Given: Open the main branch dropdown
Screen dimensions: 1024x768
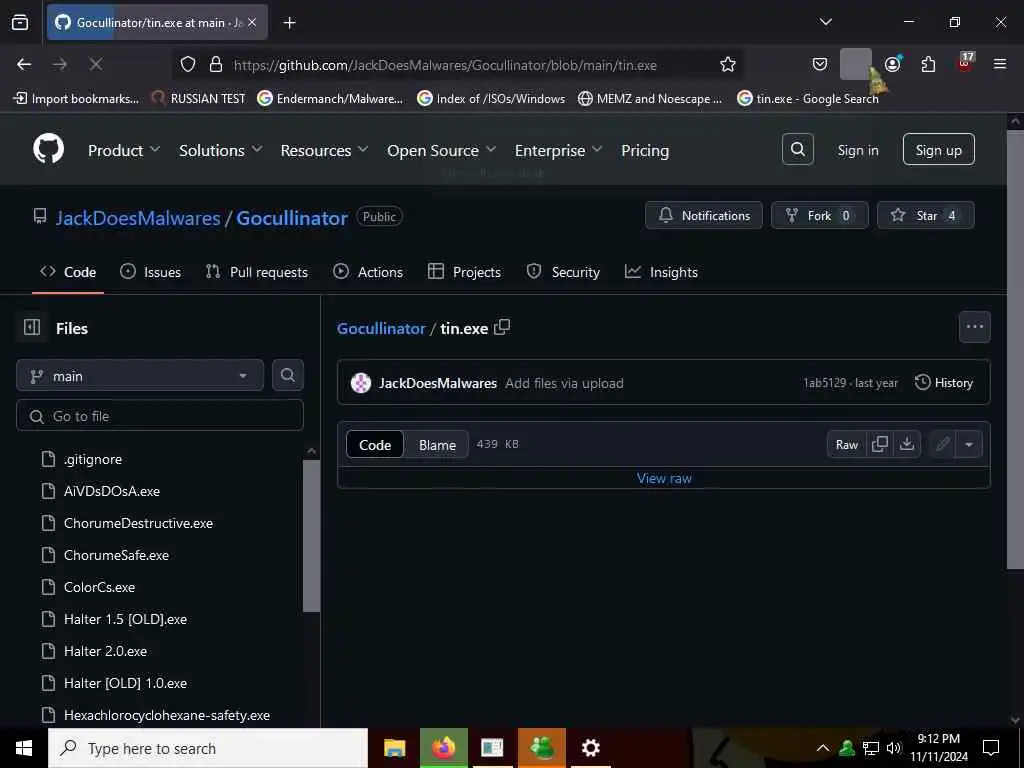Looking at the screenshot, I should point(140,376).
